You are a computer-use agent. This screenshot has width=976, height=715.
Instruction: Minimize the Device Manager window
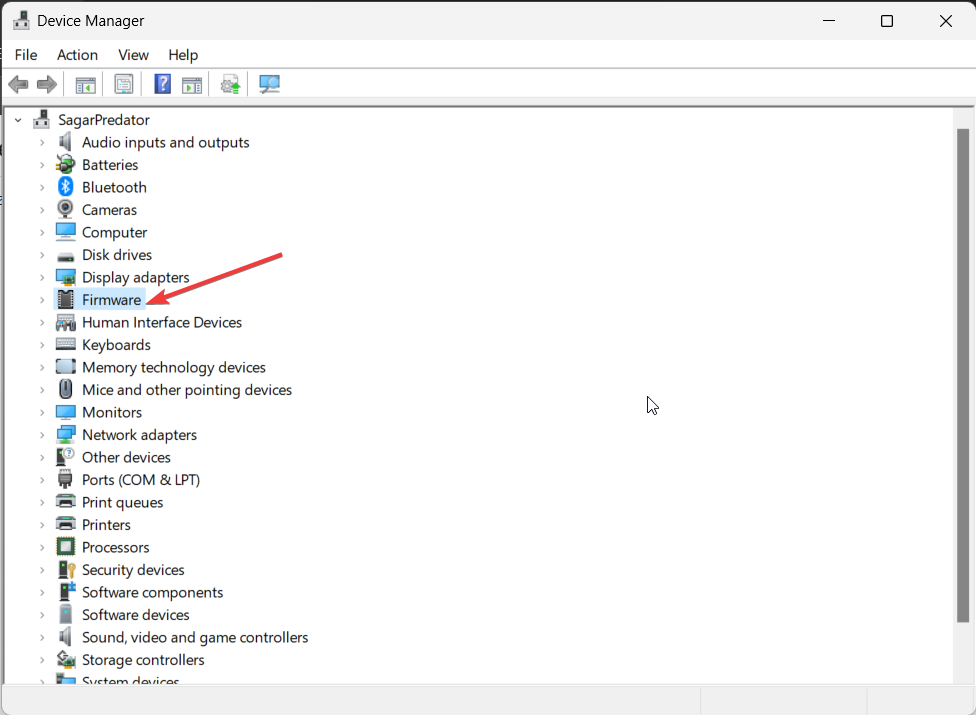click(829, 21)
